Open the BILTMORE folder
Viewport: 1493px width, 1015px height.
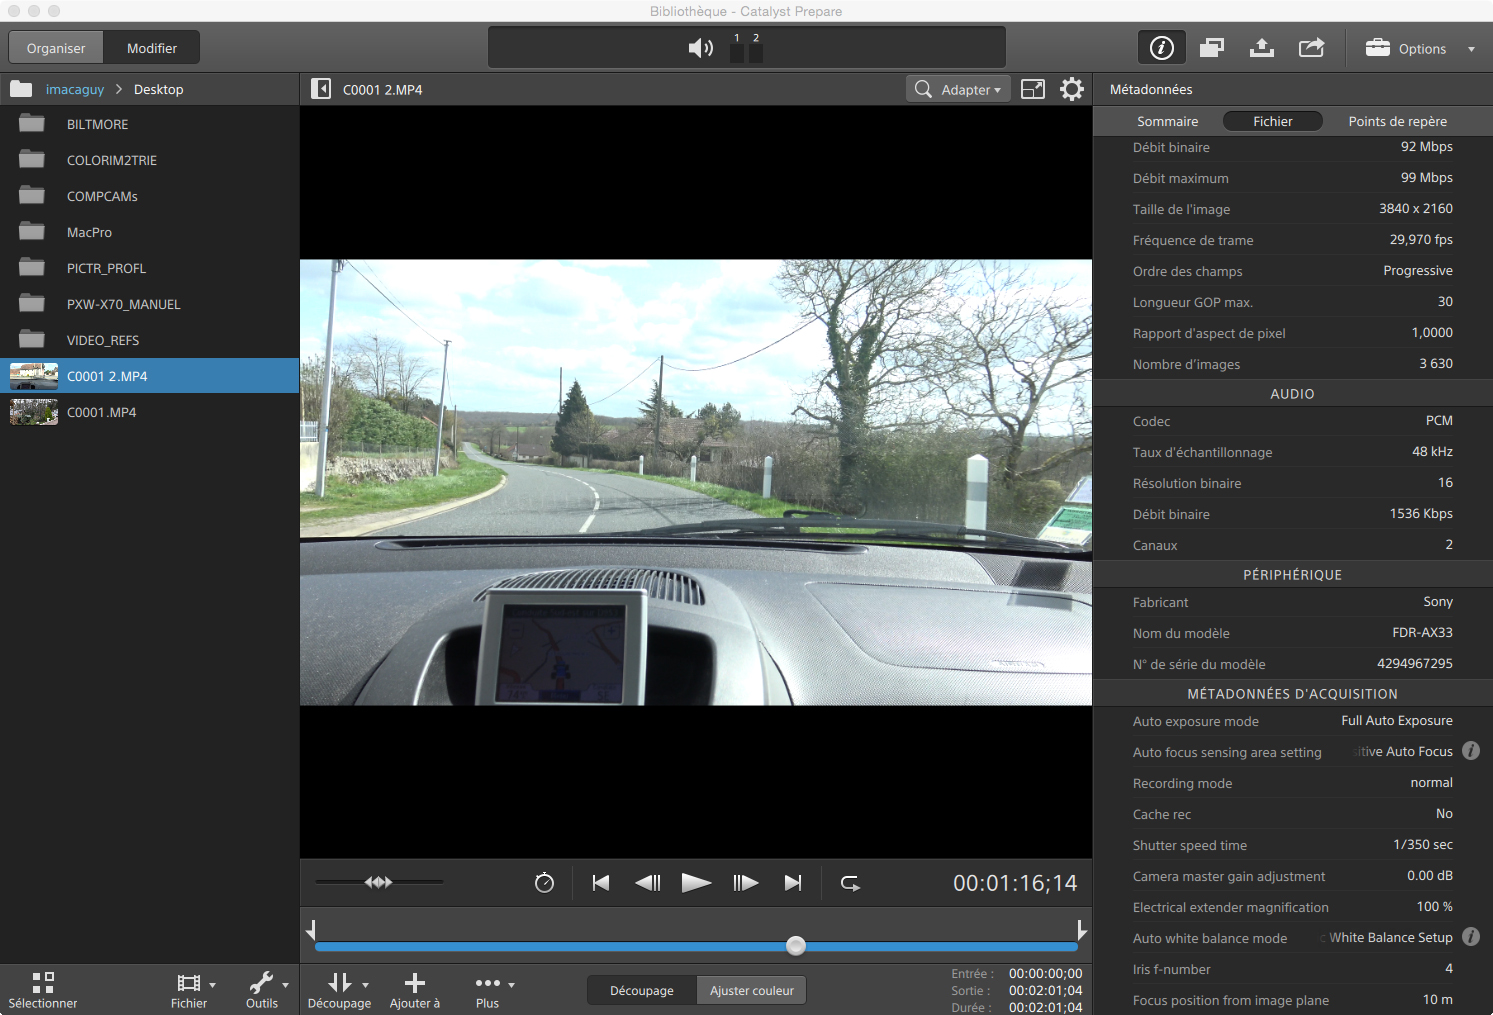click(150, 124)
